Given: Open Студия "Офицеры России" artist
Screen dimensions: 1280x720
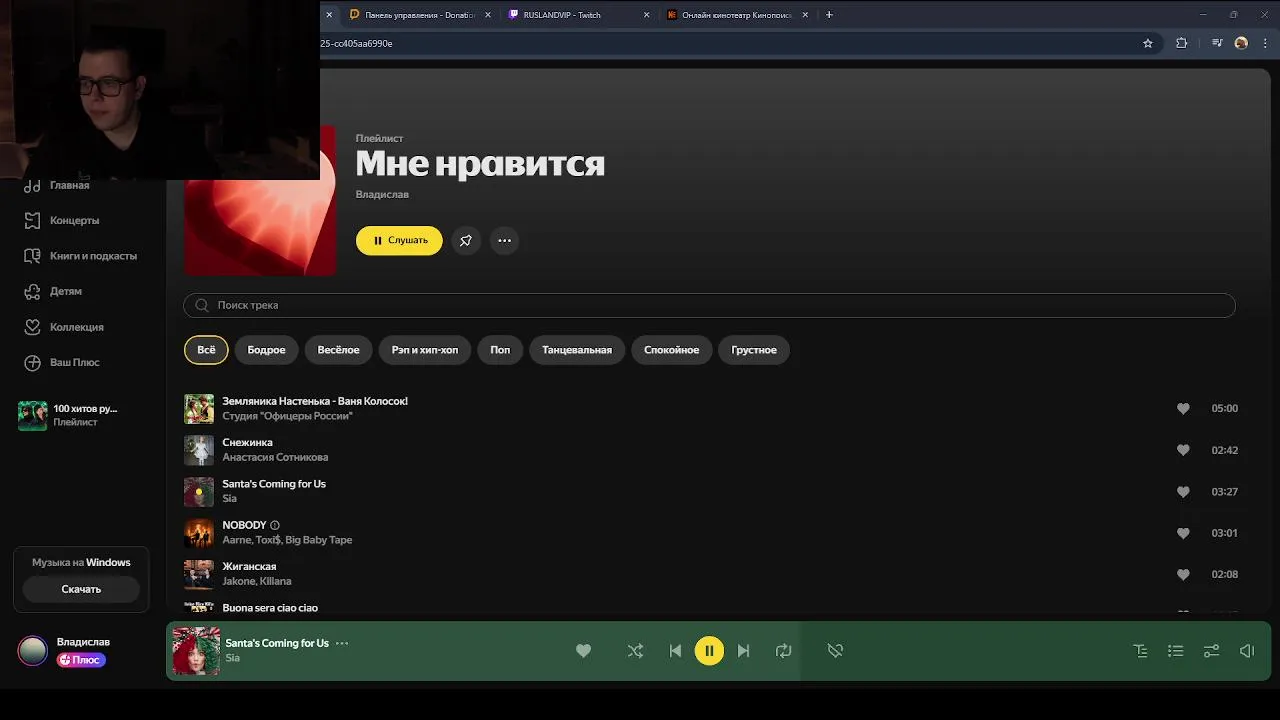Looking at the screenshot, I should 287,416.
